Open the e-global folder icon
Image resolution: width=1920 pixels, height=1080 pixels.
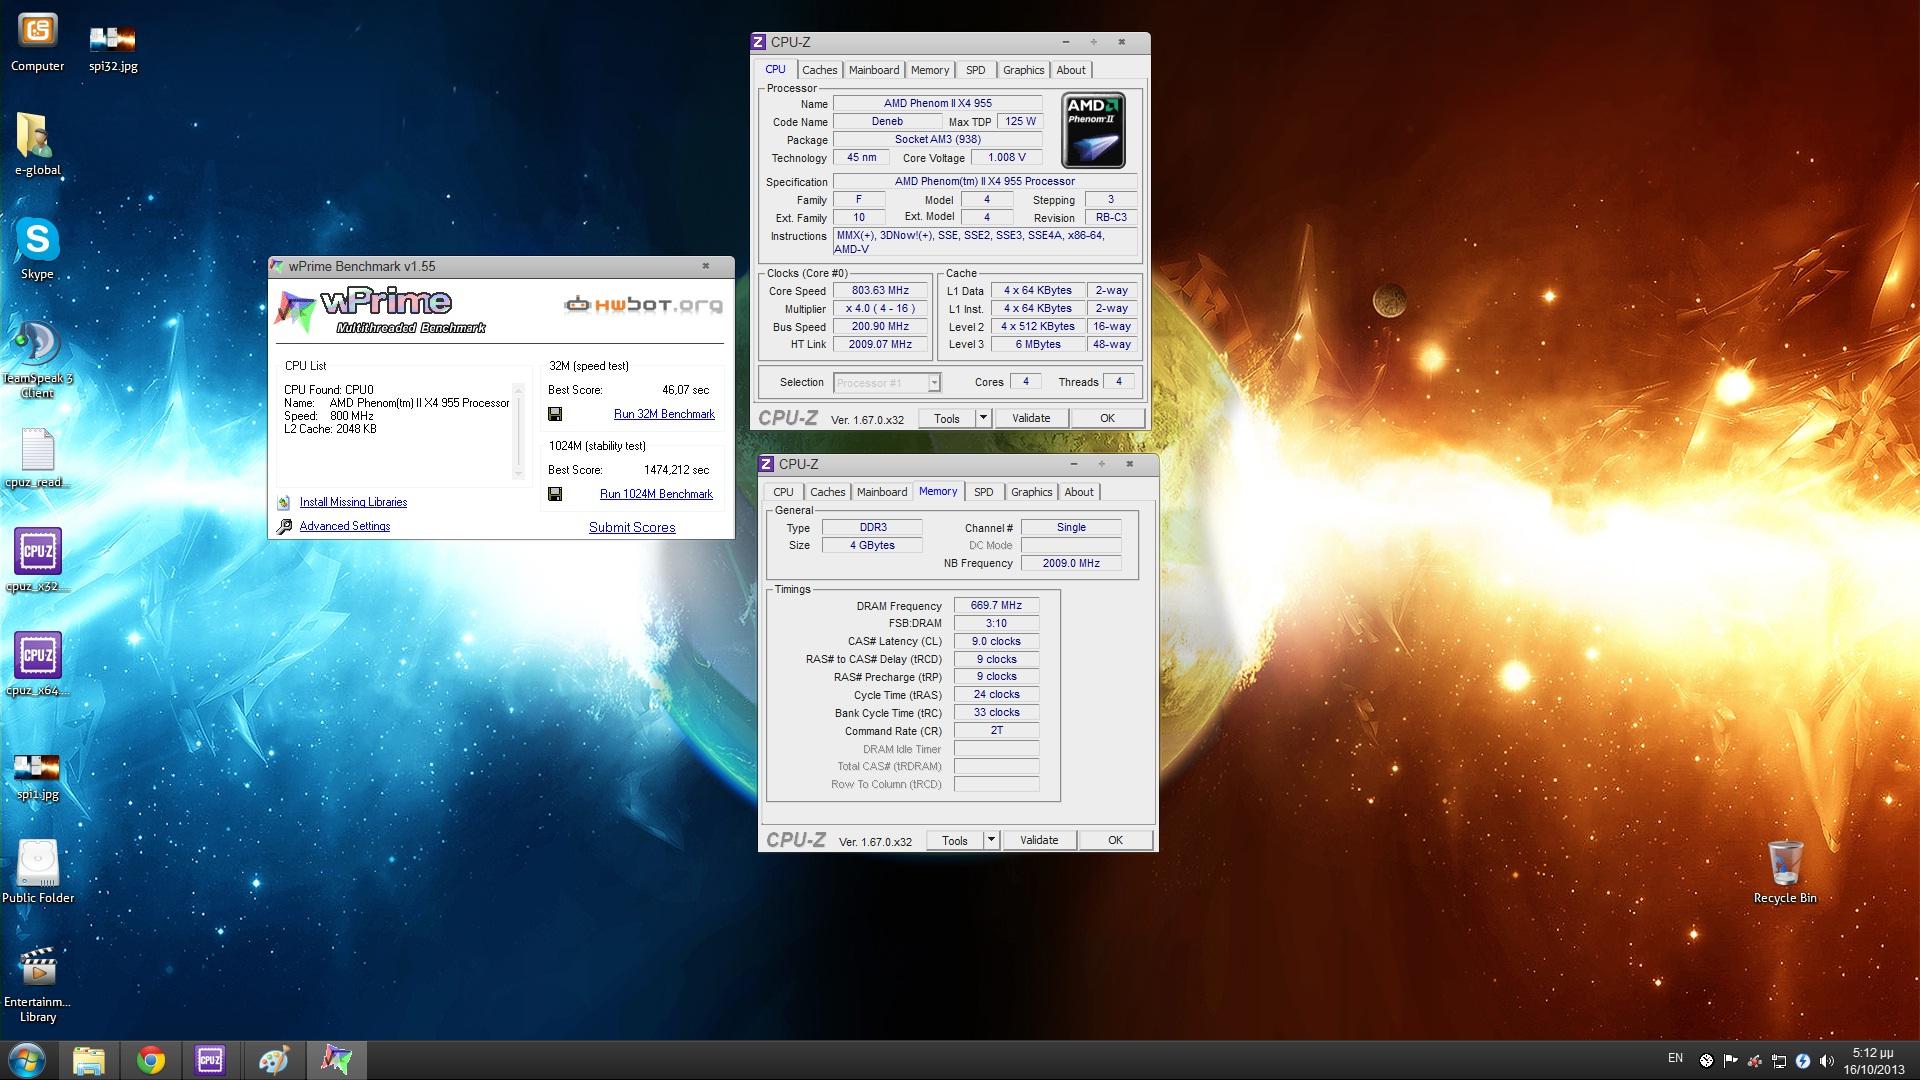pos(37,144)
